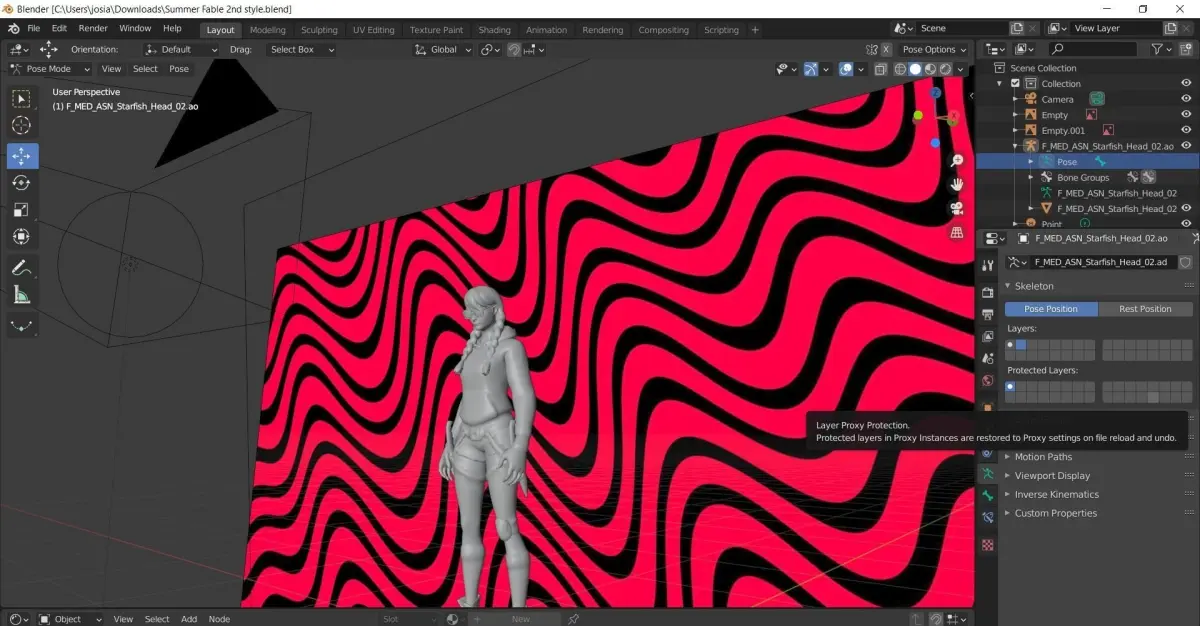This screenshot has width=1200, height=626.
Task: Open the viewport View menu
Action: (111, 69)
